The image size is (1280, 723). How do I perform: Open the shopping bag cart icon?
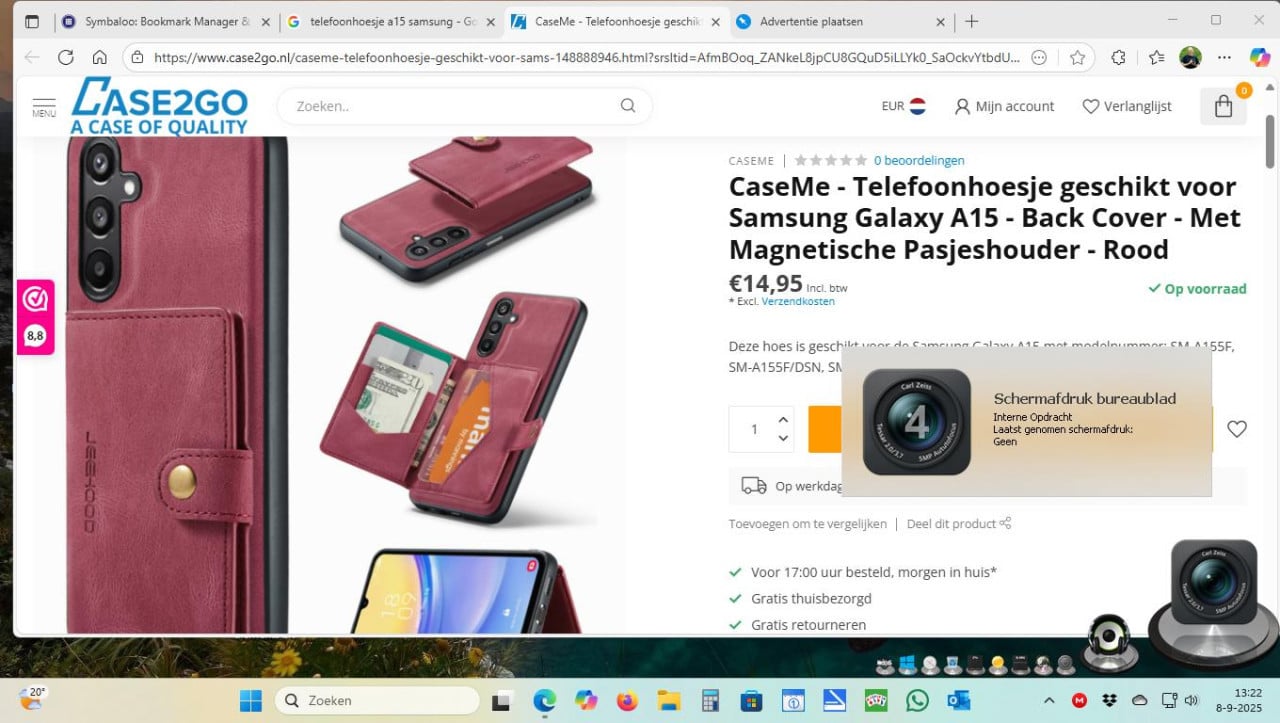point(1223,106)
